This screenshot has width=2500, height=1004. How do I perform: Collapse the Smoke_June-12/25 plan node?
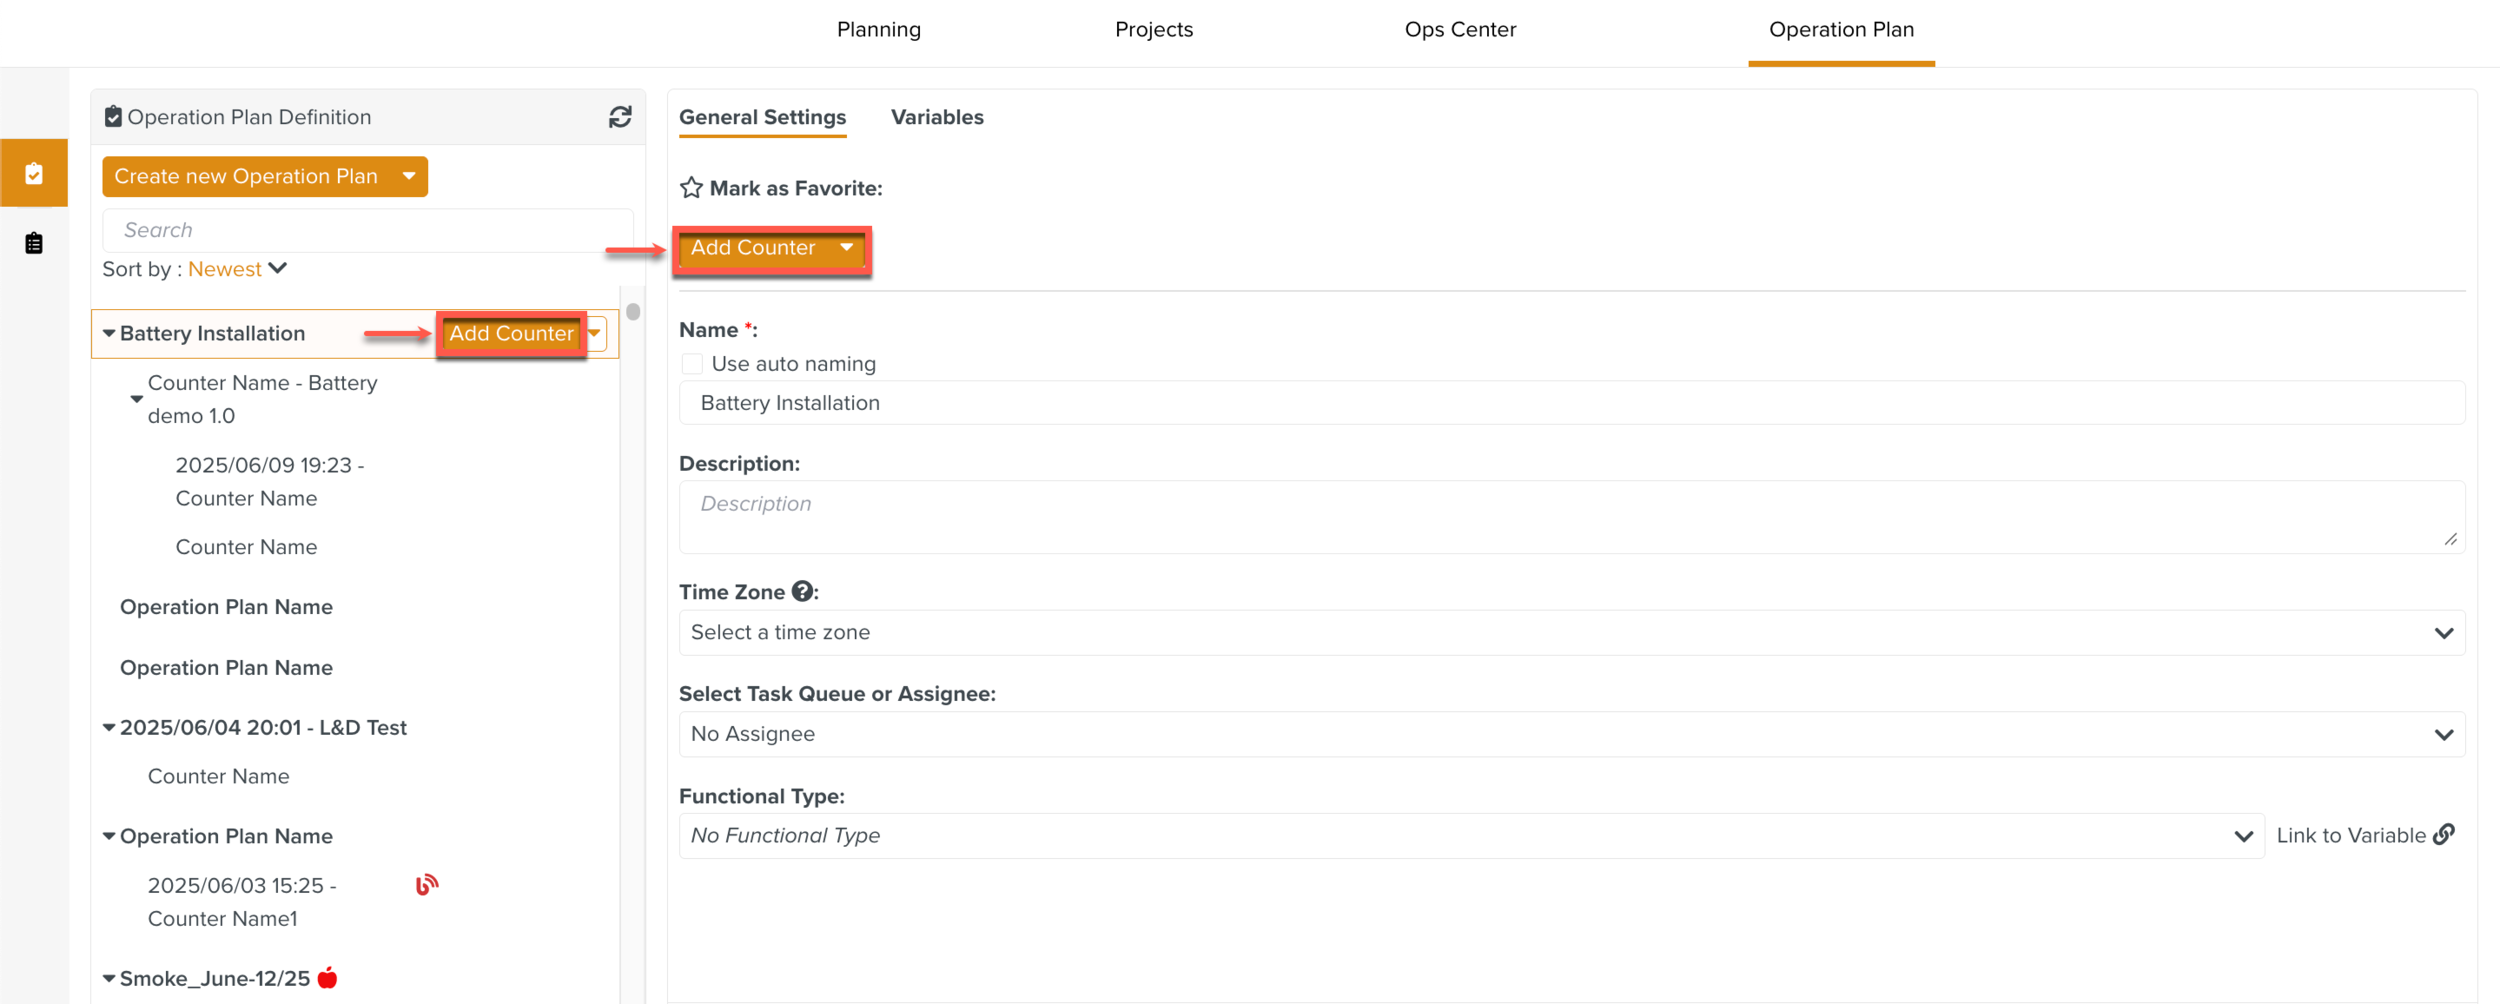(x=109, y=978)
